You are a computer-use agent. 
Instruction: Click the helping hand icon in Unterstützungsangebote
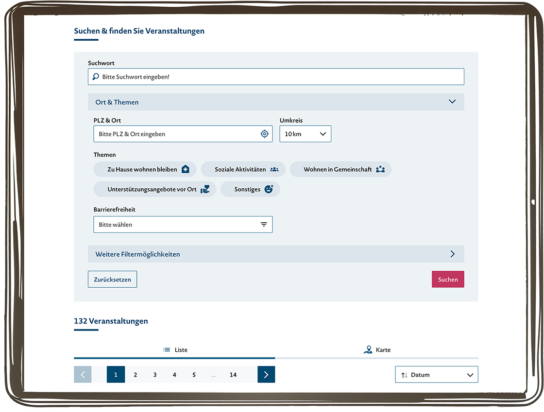point(205,189)
